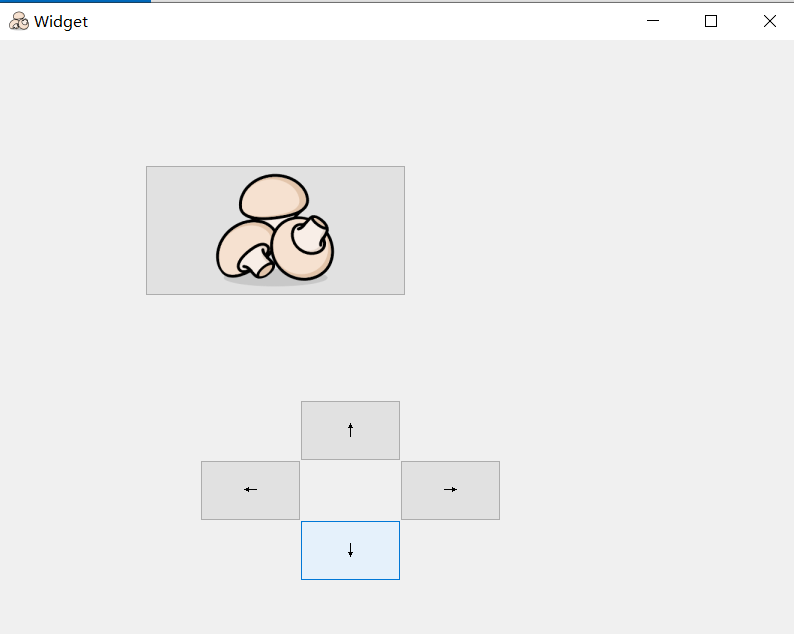Viewport: 794px width, 634px height.
Task: Click the left arrow button
Action: pos(251,490)
